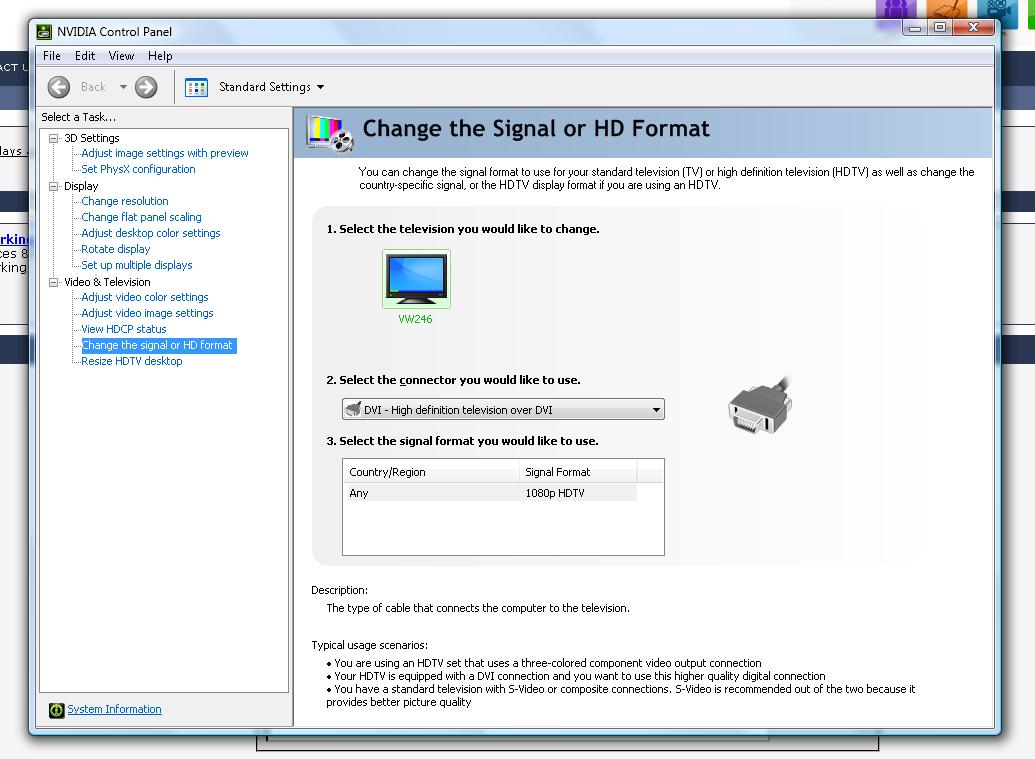
Task: Click the System Information icon
Action: [56, 710]
